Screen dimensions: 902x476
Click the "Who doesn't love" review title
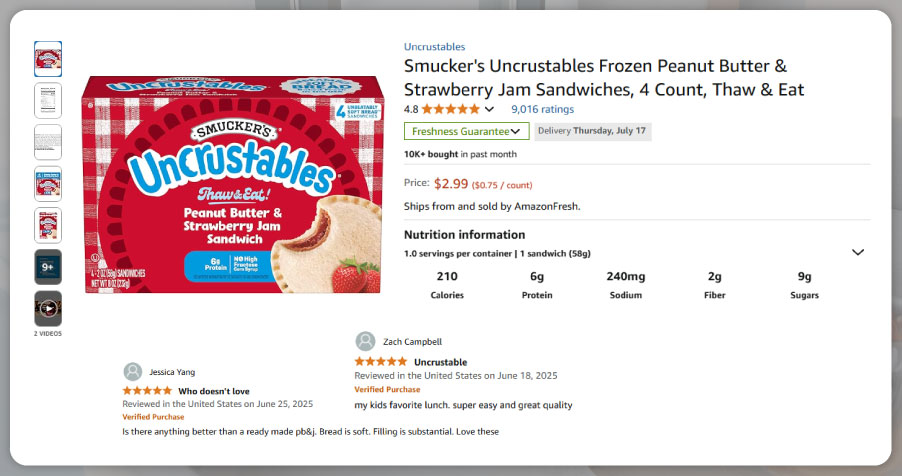pyautogui.click(x=214, y=390)
